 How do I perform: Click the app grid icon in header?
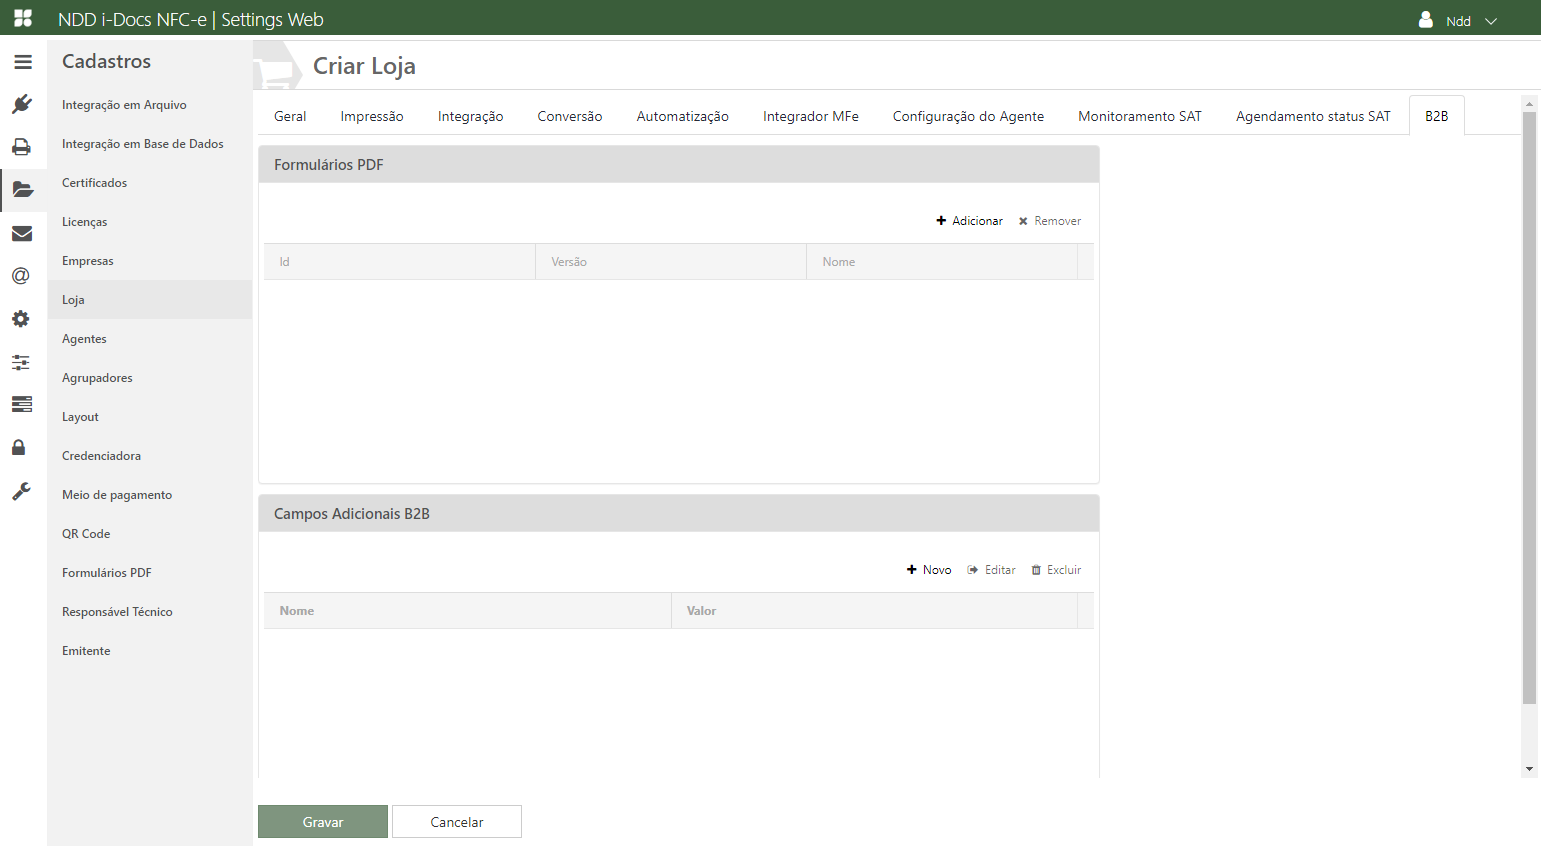point(23,18)
